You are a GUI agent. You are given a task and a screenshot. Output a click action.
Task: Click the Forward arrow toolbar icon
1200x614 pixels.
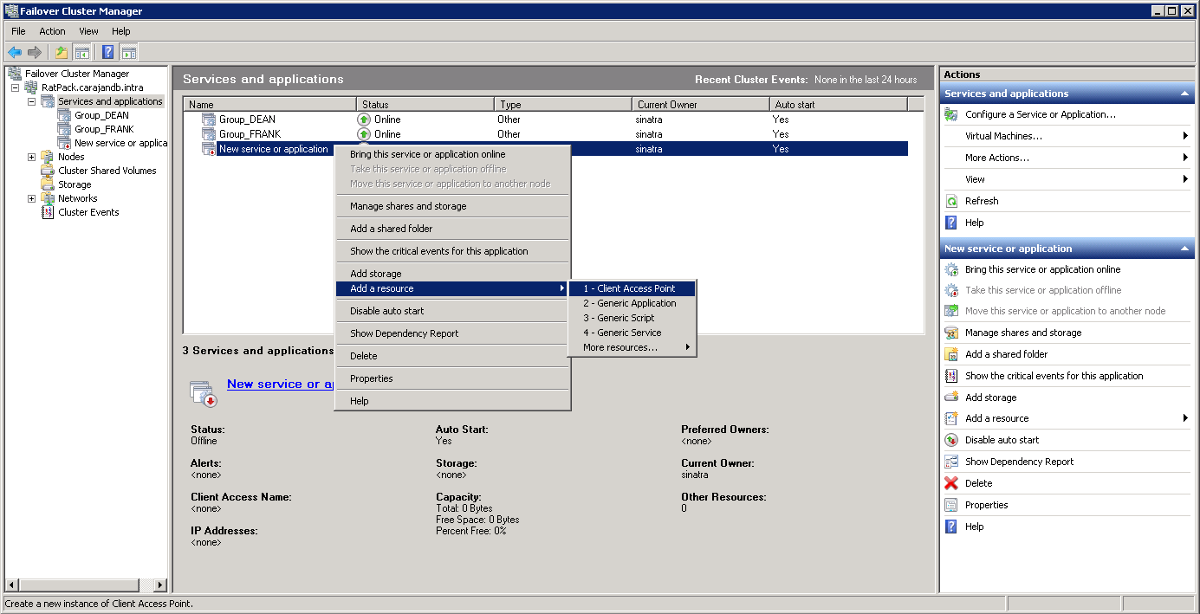pyautogui.click(x=35, y=52)
